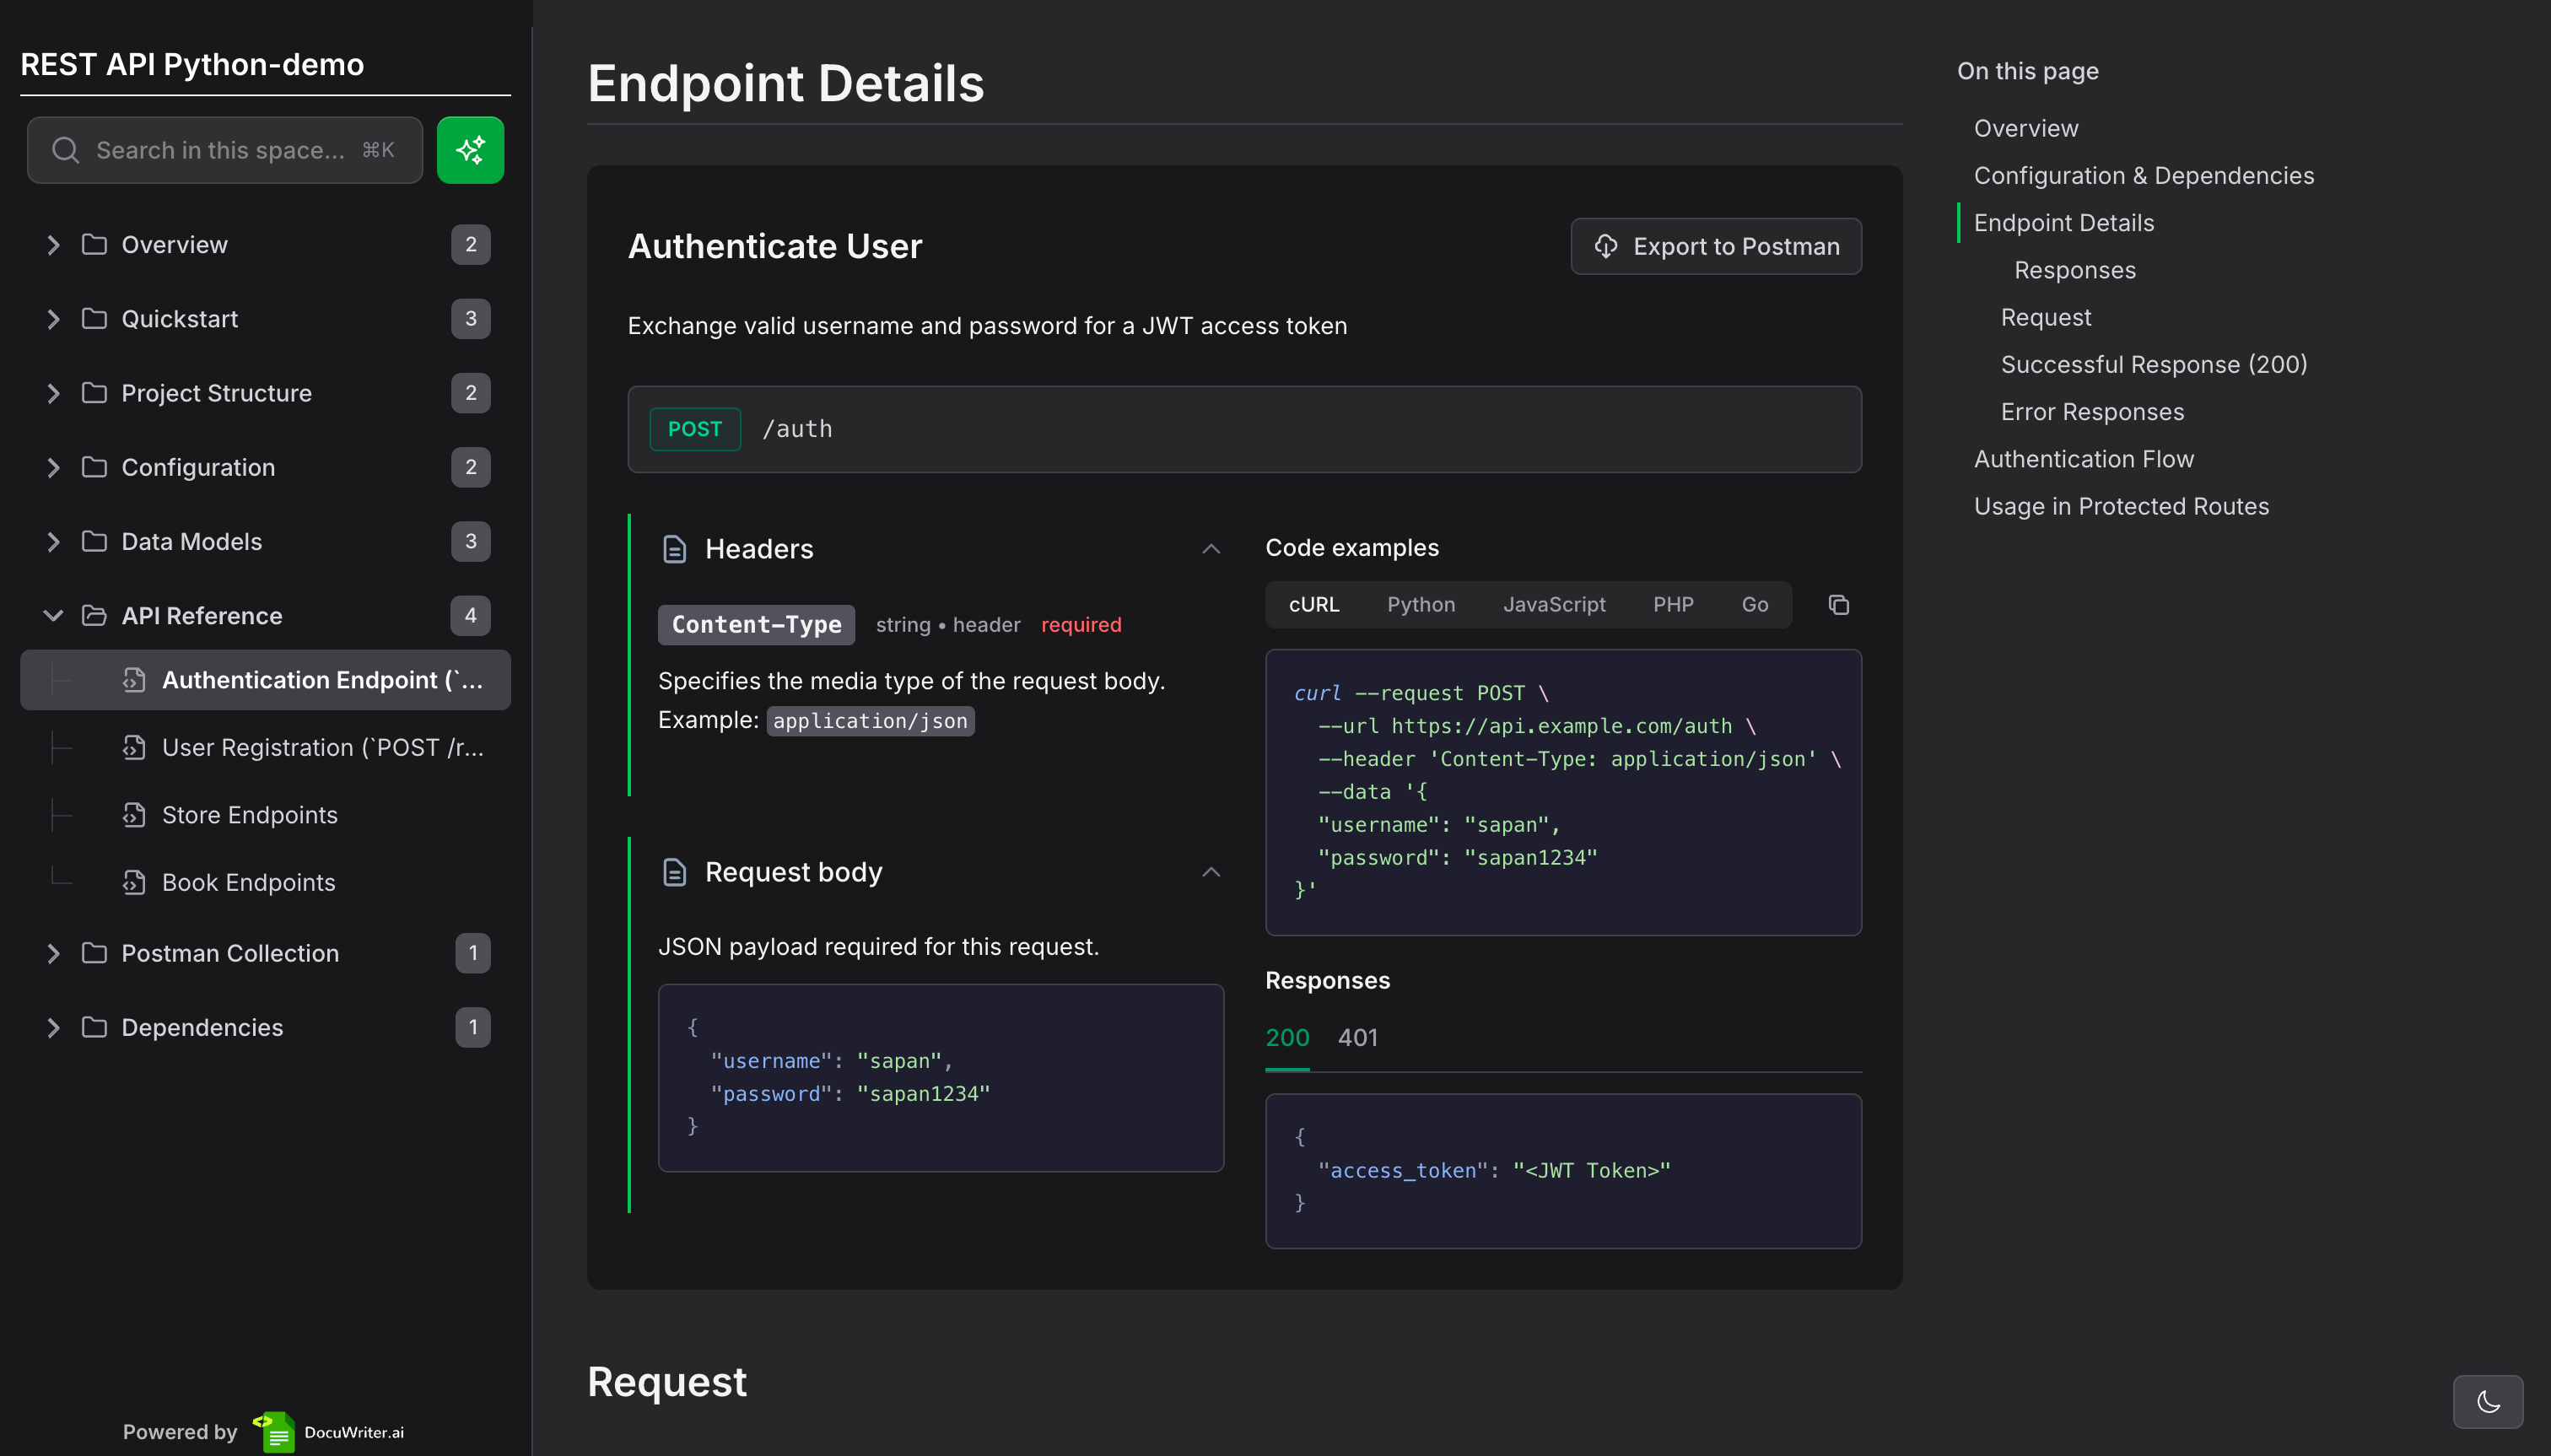Open Authentication Endpoint page in sidebar

265,680
